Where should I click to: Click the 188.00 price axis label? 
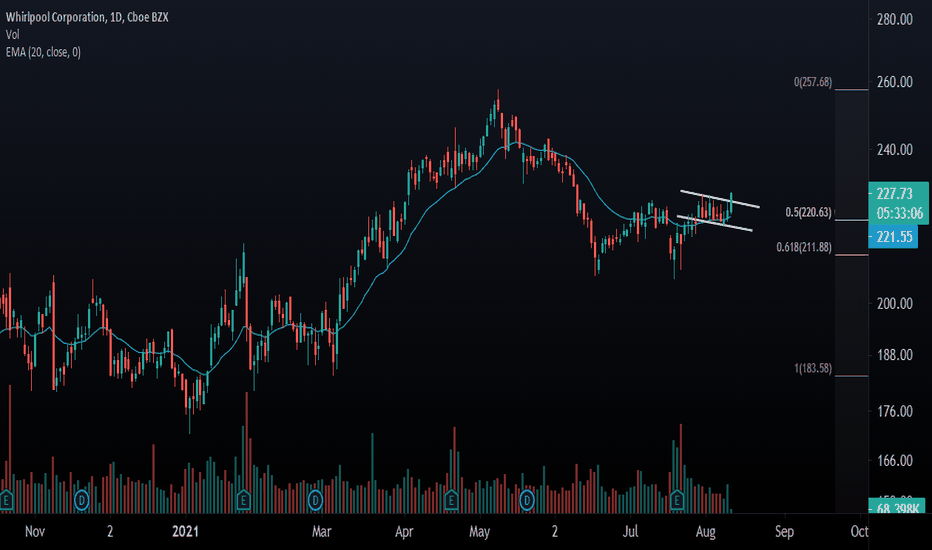895,355
